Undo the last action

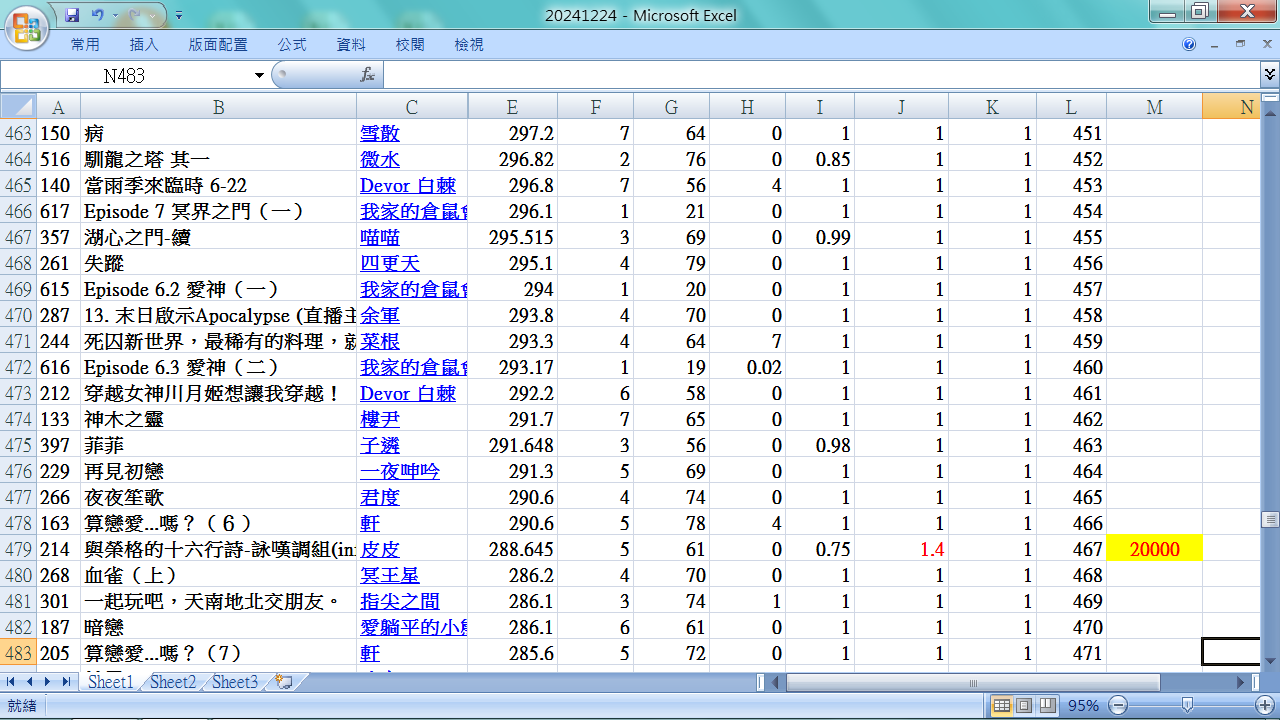pyautogui.click(x=97, y=15)
